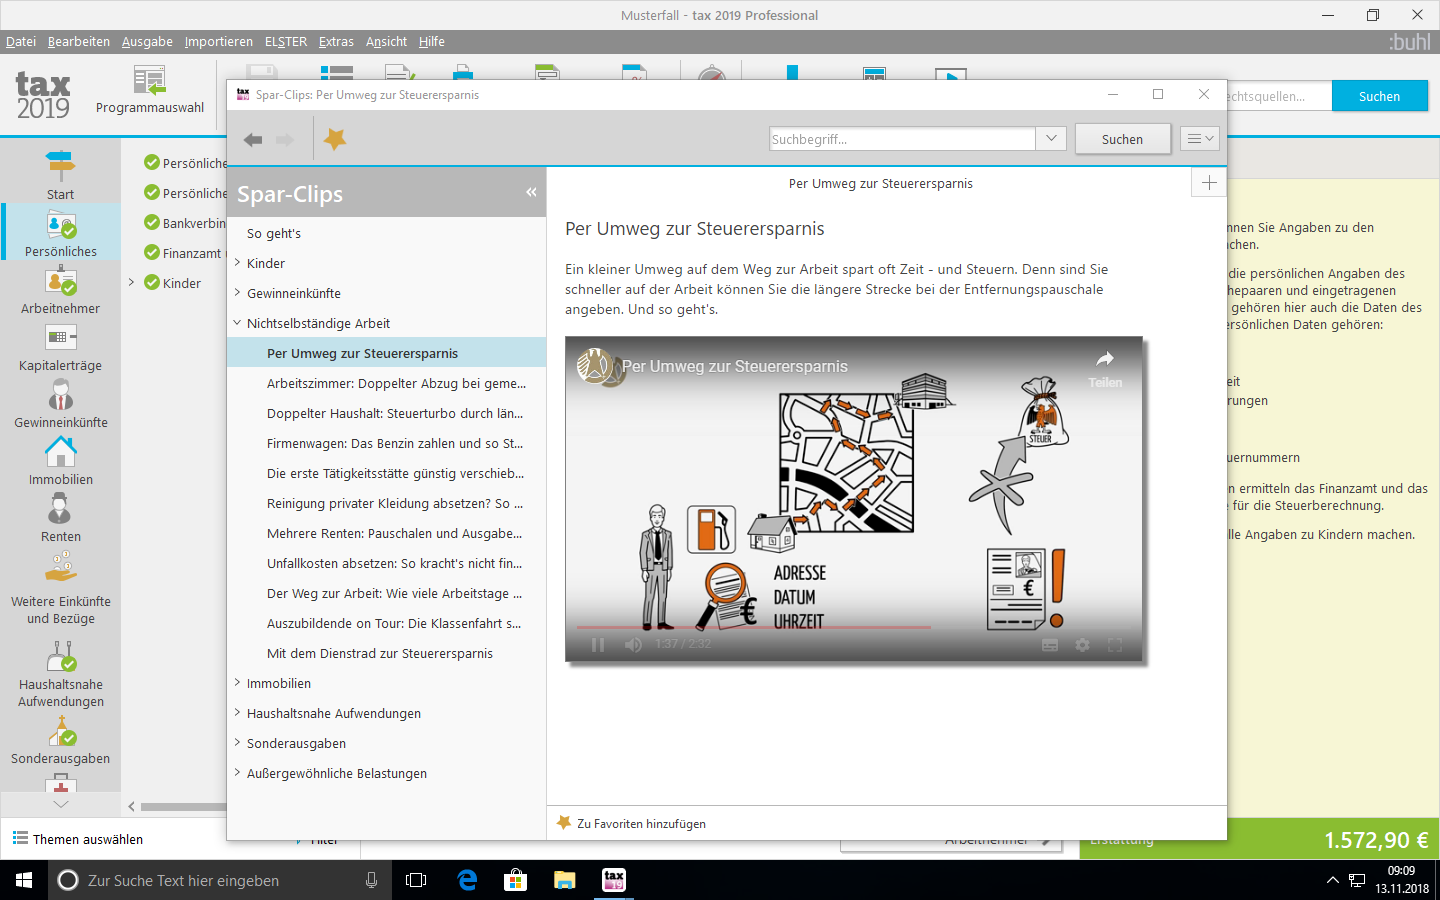This screenshot has width=1440, height=900.
Task: Click Suchen button in Spar-Clips window
Action: point(1122,139)
